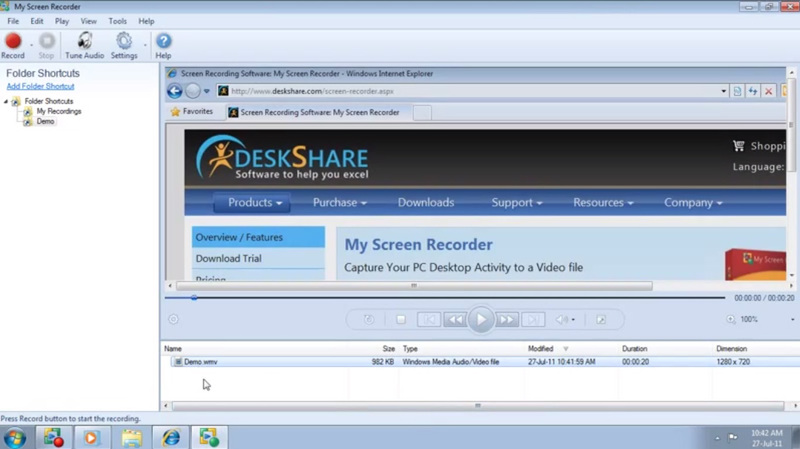800x449 pixels.
Task: Click Company menu in recorded webpage
Action: (x=693, y=203)
